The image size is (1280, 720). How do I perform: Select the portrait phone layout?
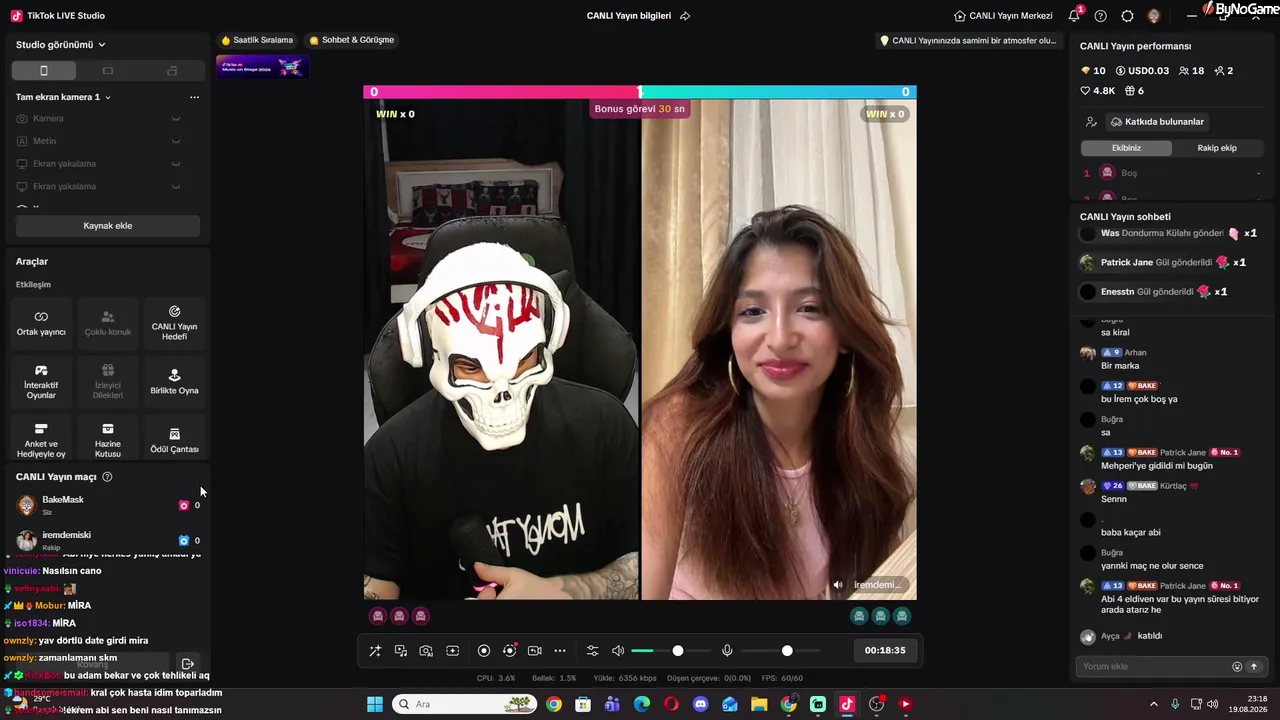[43, 71]
